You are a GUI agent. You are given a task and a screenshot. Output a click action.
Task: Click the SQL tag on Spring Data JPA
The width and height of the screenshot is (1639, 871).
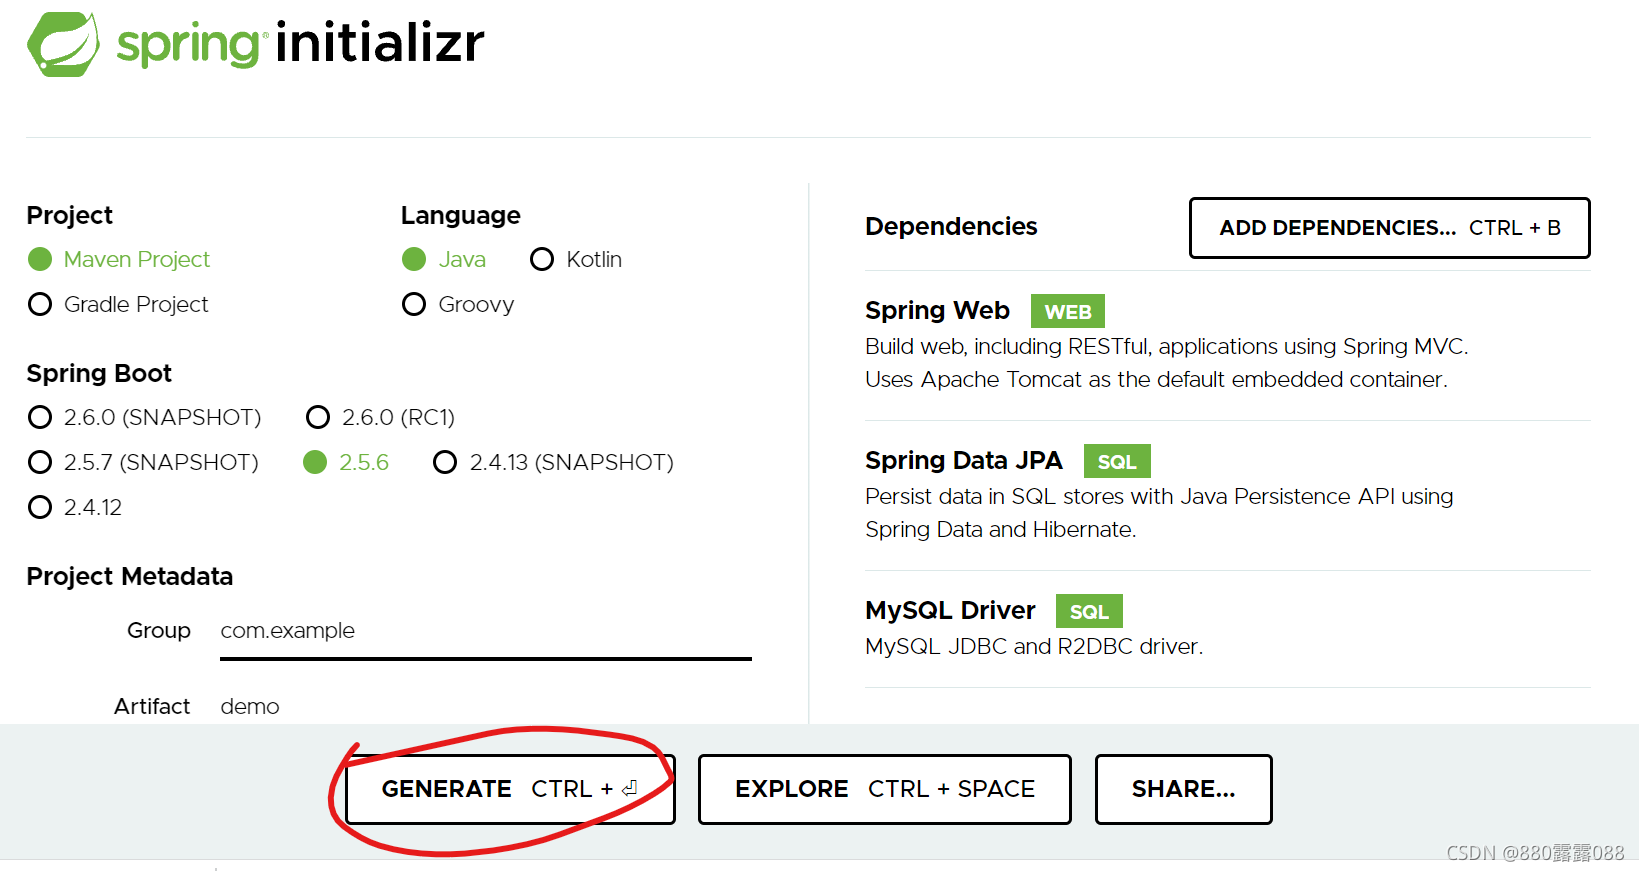click(x=1116, y=461)
